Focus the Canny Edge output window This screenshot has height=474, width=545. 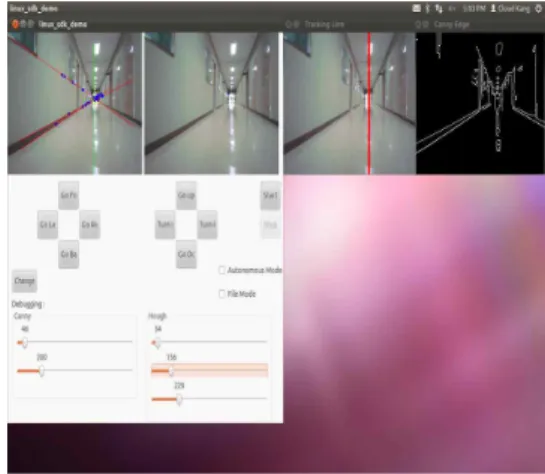pos(480,104)
